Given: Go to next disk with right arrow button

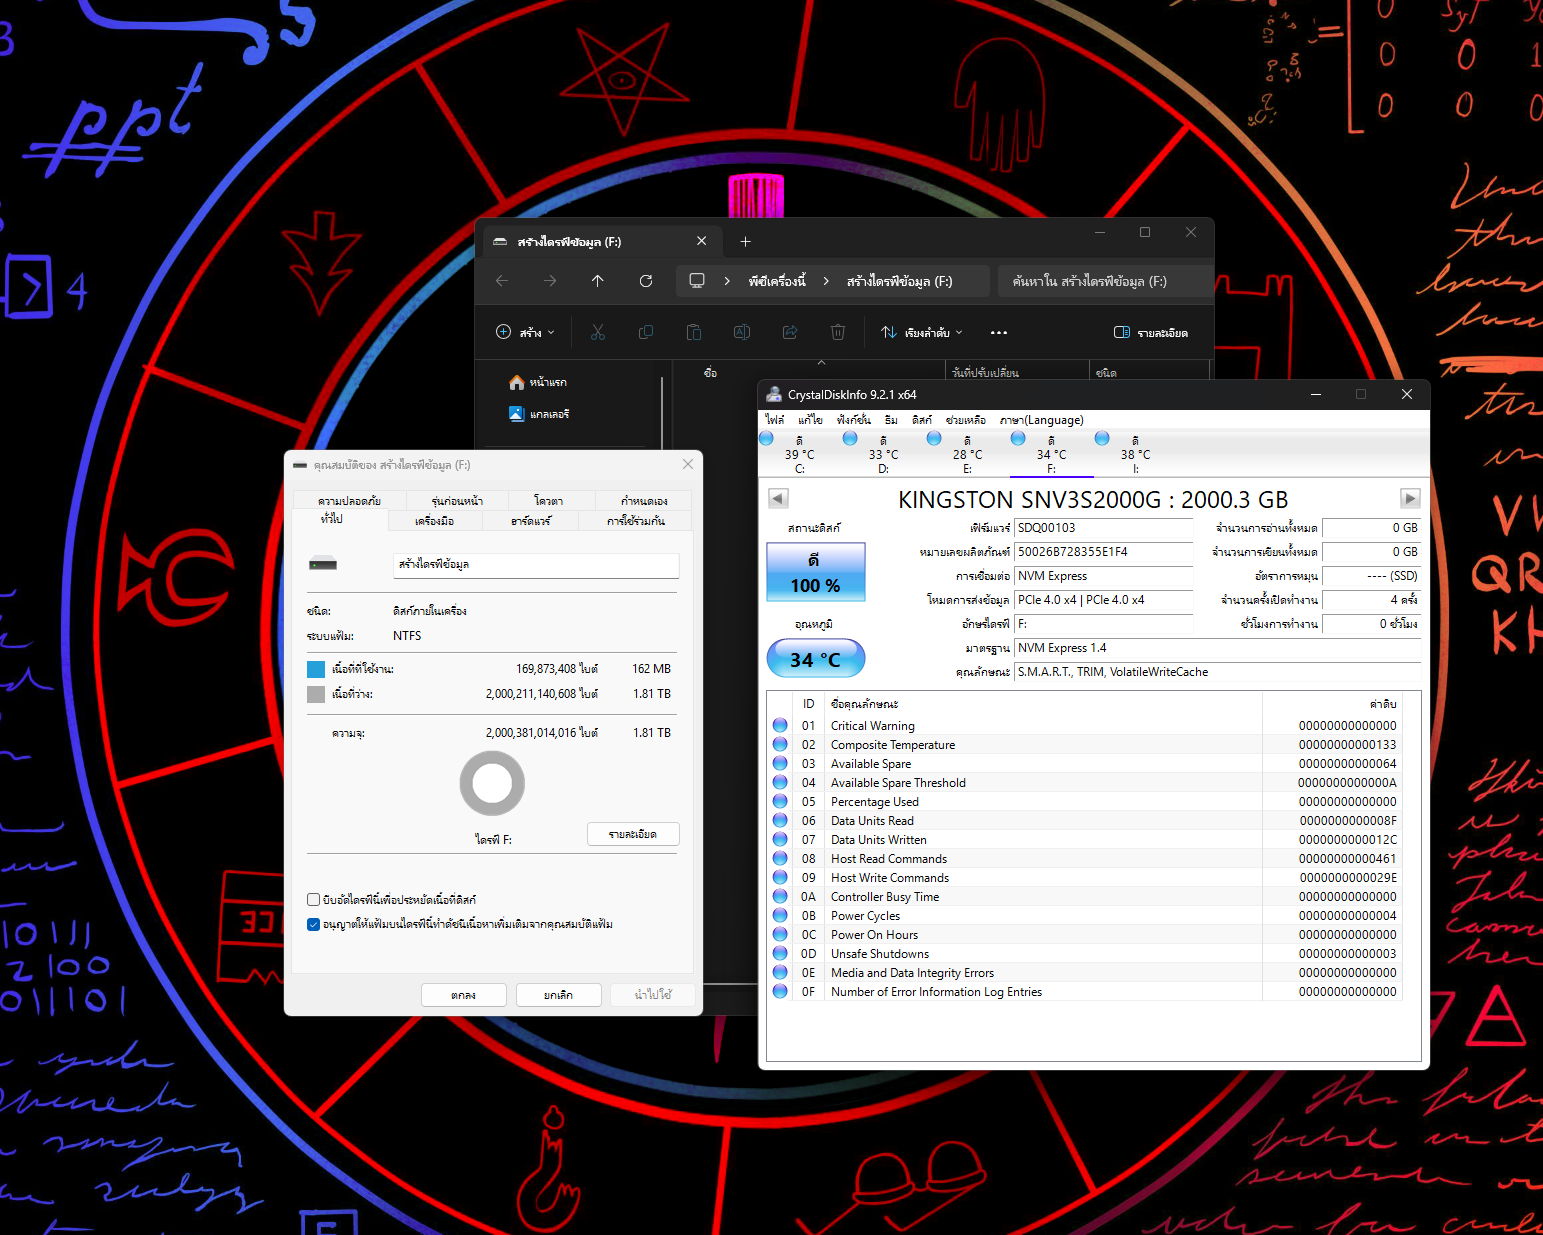Looking at the screenshot, I should 1410,498.
